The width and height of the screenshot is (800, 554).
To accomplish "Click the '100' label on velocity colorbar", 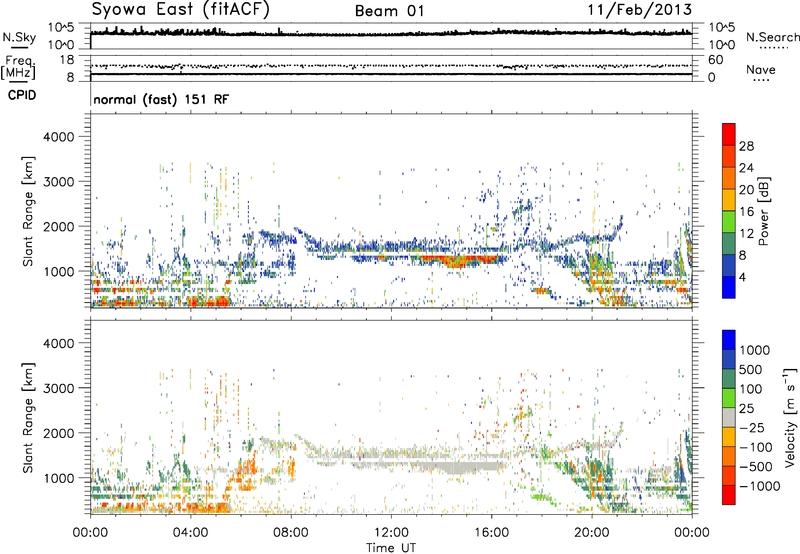I will (751, 389).
